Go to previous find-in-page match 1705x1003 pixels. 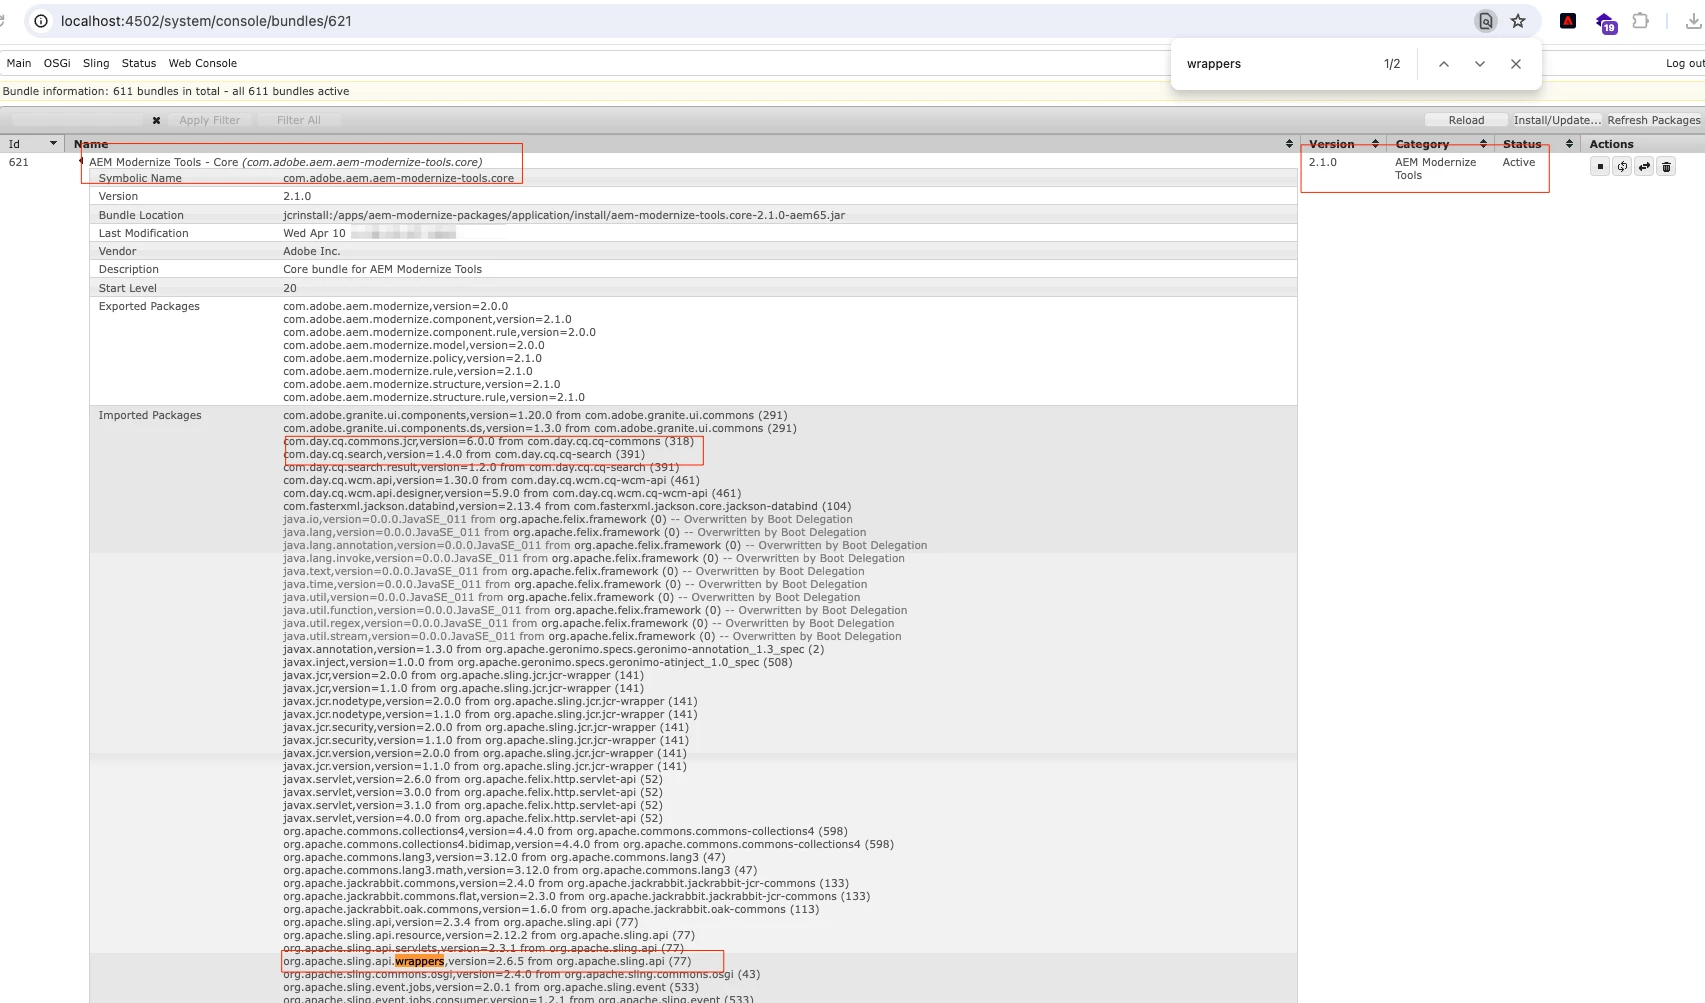[1443, 64]
